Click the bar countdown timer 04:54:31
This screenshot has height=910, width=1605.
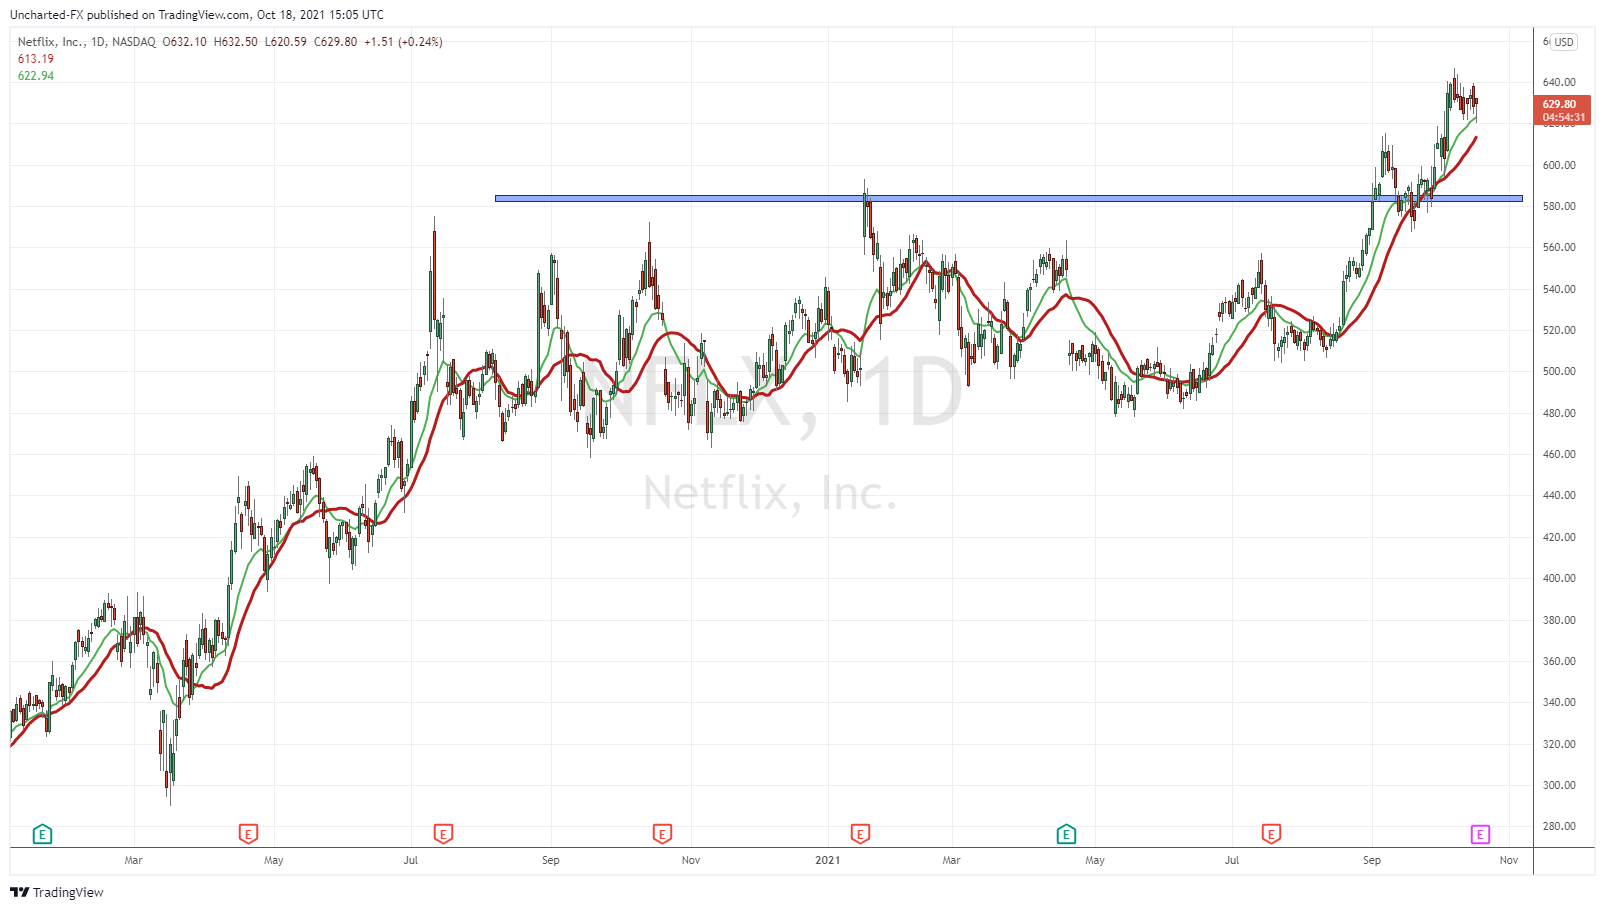coord(1564,117)
